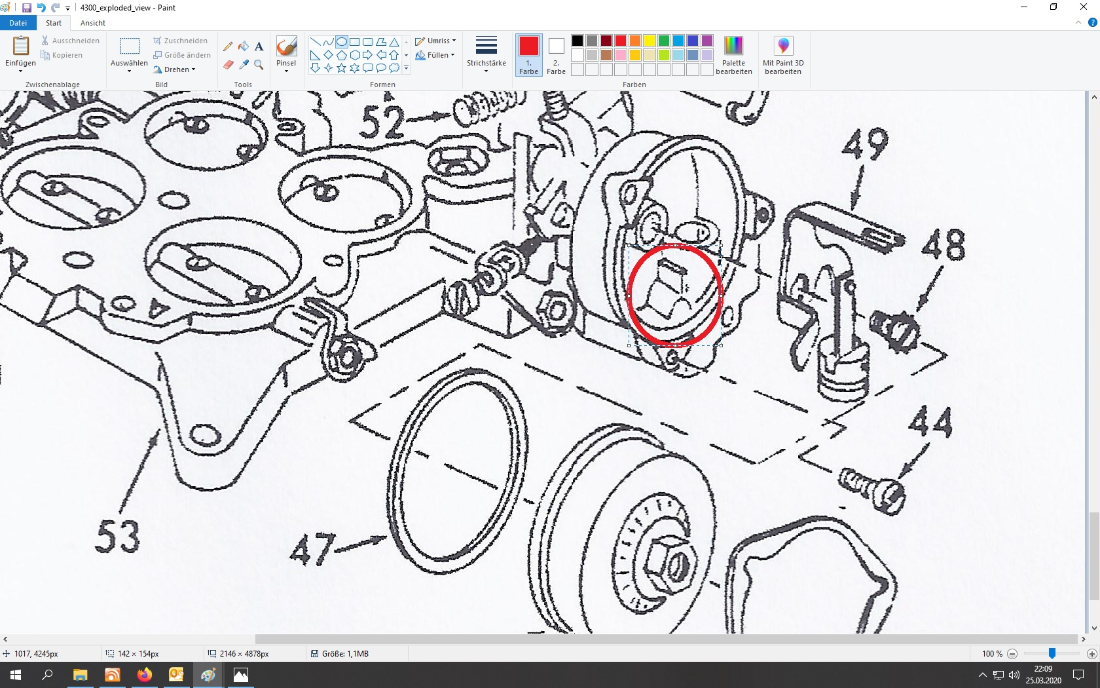The height and width of the screenshot is (688, 1100).
Task: Select the Hexagon shape
Action: pyautogui.click(x=354, y=55)
